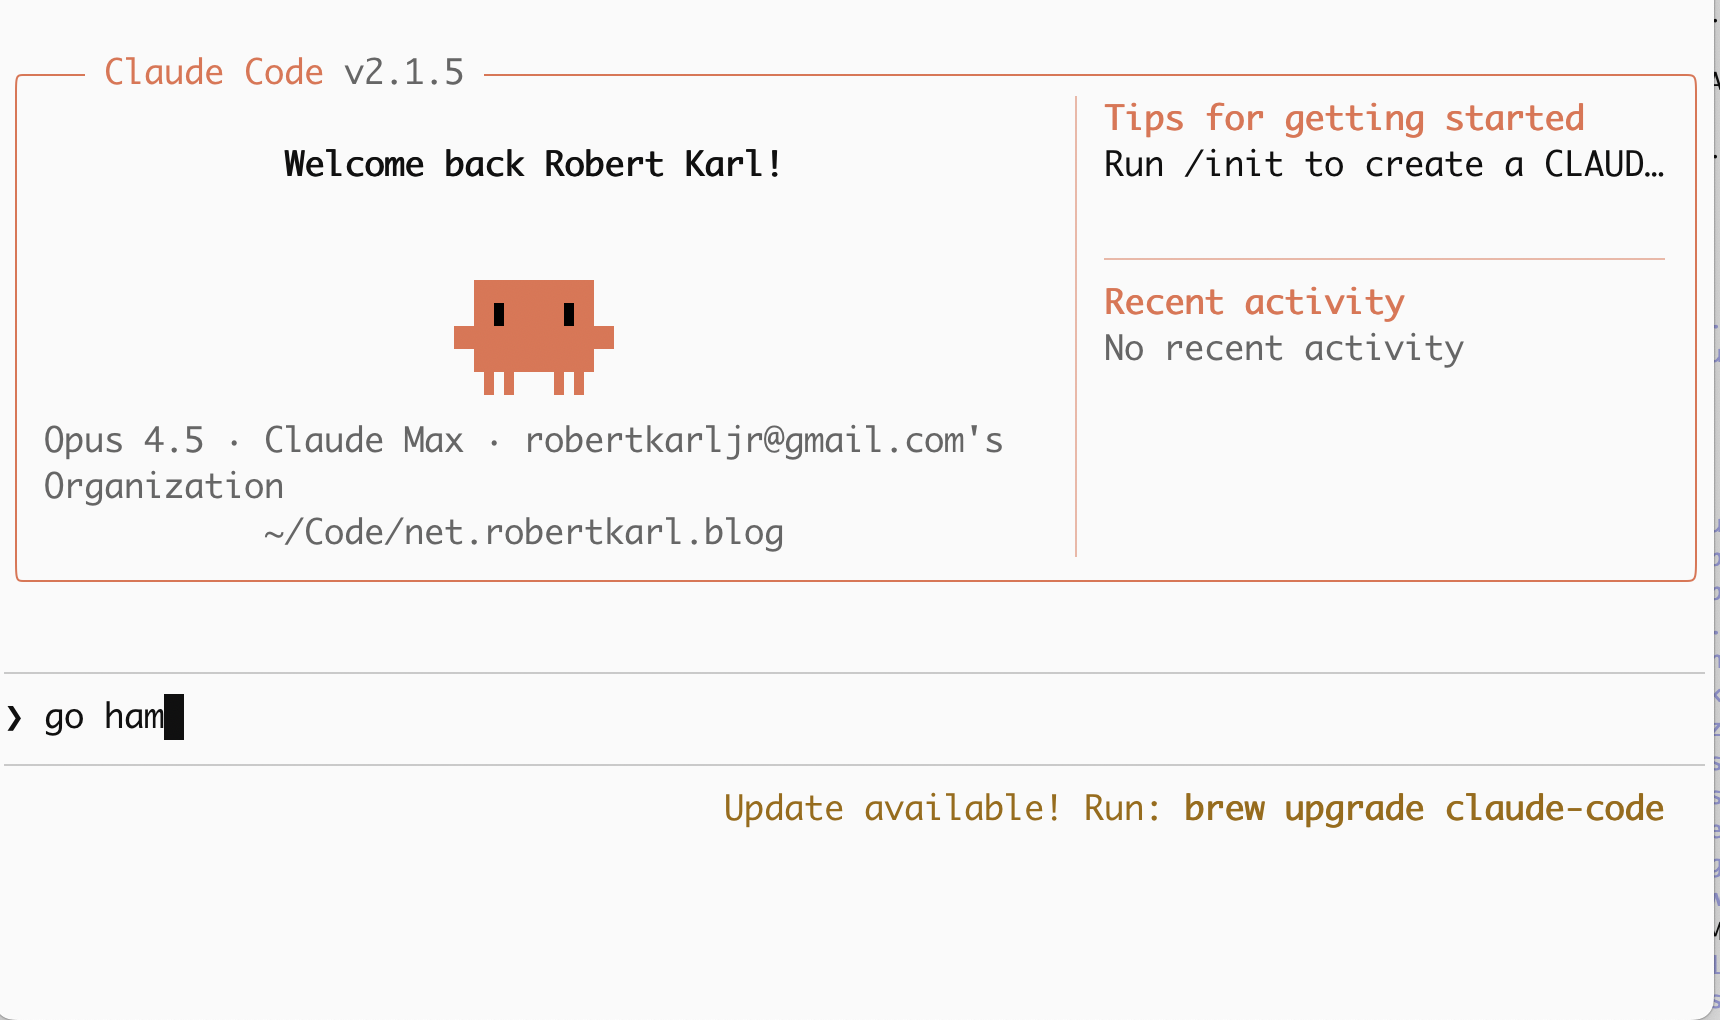Click the 'Opus 4.5' model name
This screenshot has height=1020, width=1720.
tap(124, 440)
